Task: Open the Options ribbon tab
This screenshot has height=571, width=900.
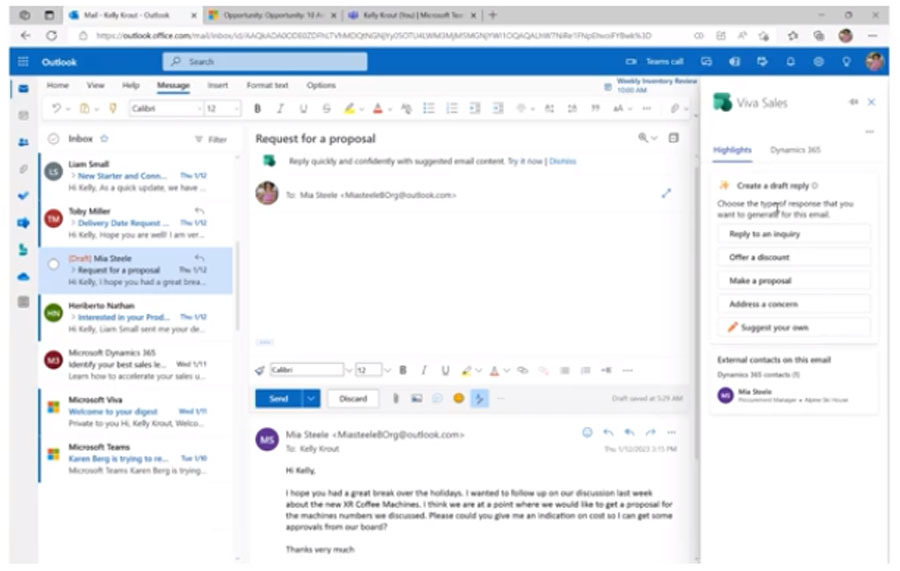Action: [321, 85]
